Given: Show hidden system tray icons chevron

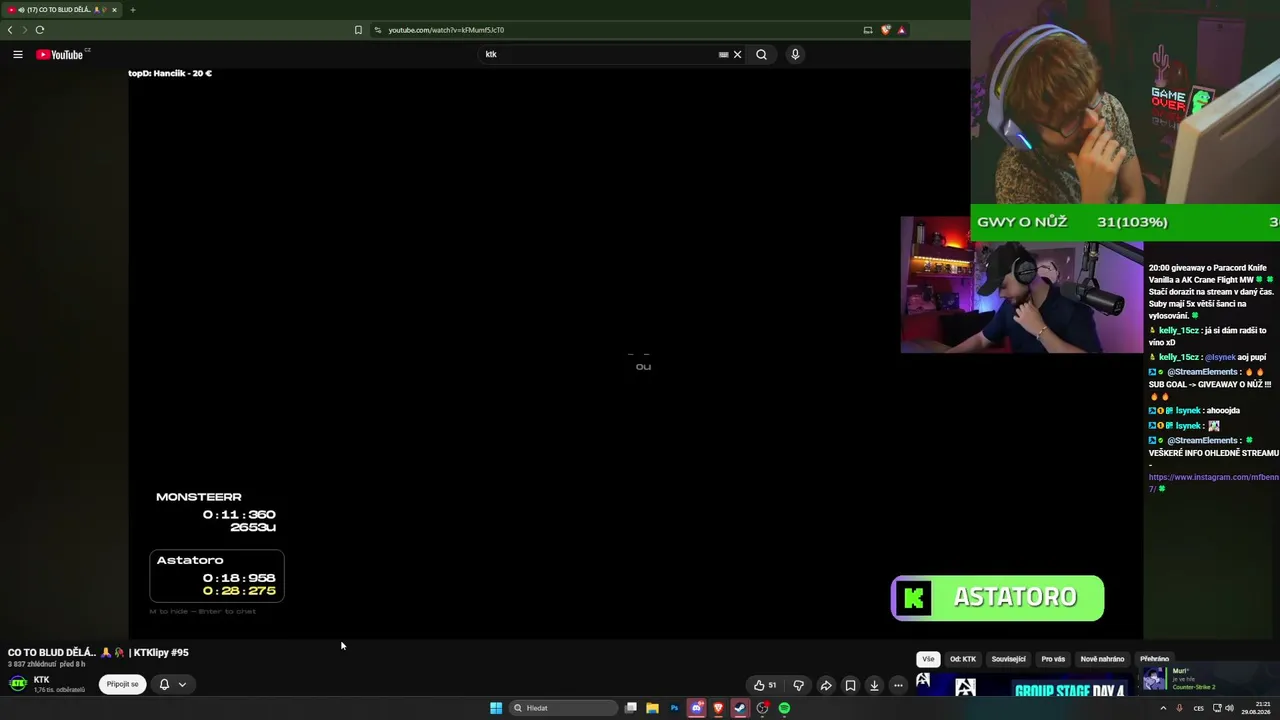Looking at the screenshot, I should tap(1163, 708).
